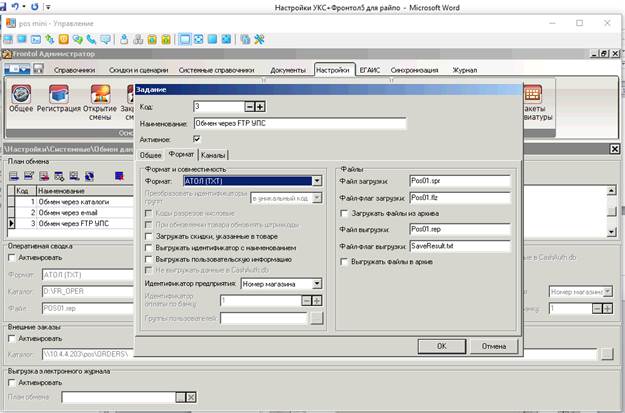Toggle Активировать under Внешние заказы
The image size is (625, 413).
(x=12, y=339)
